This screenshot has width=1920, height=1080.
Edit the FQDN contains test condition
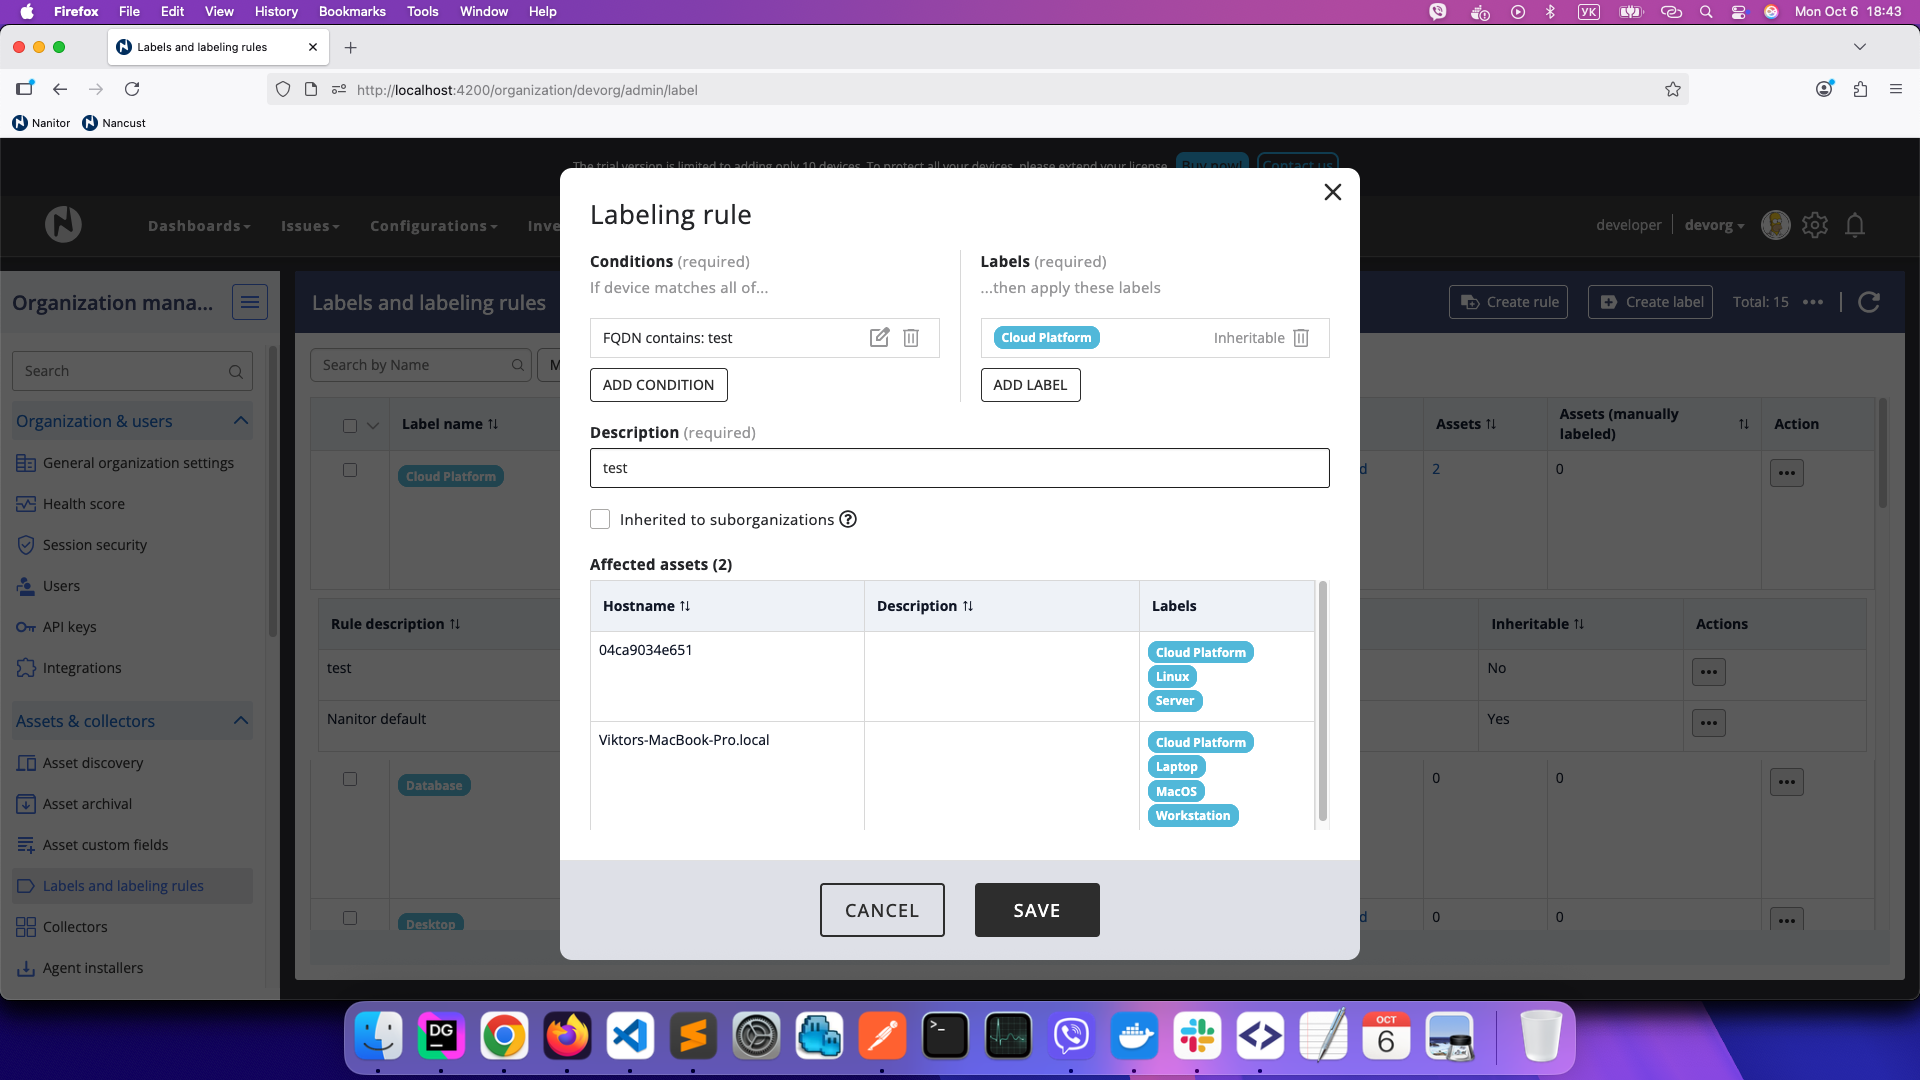[x=879, y=338]
